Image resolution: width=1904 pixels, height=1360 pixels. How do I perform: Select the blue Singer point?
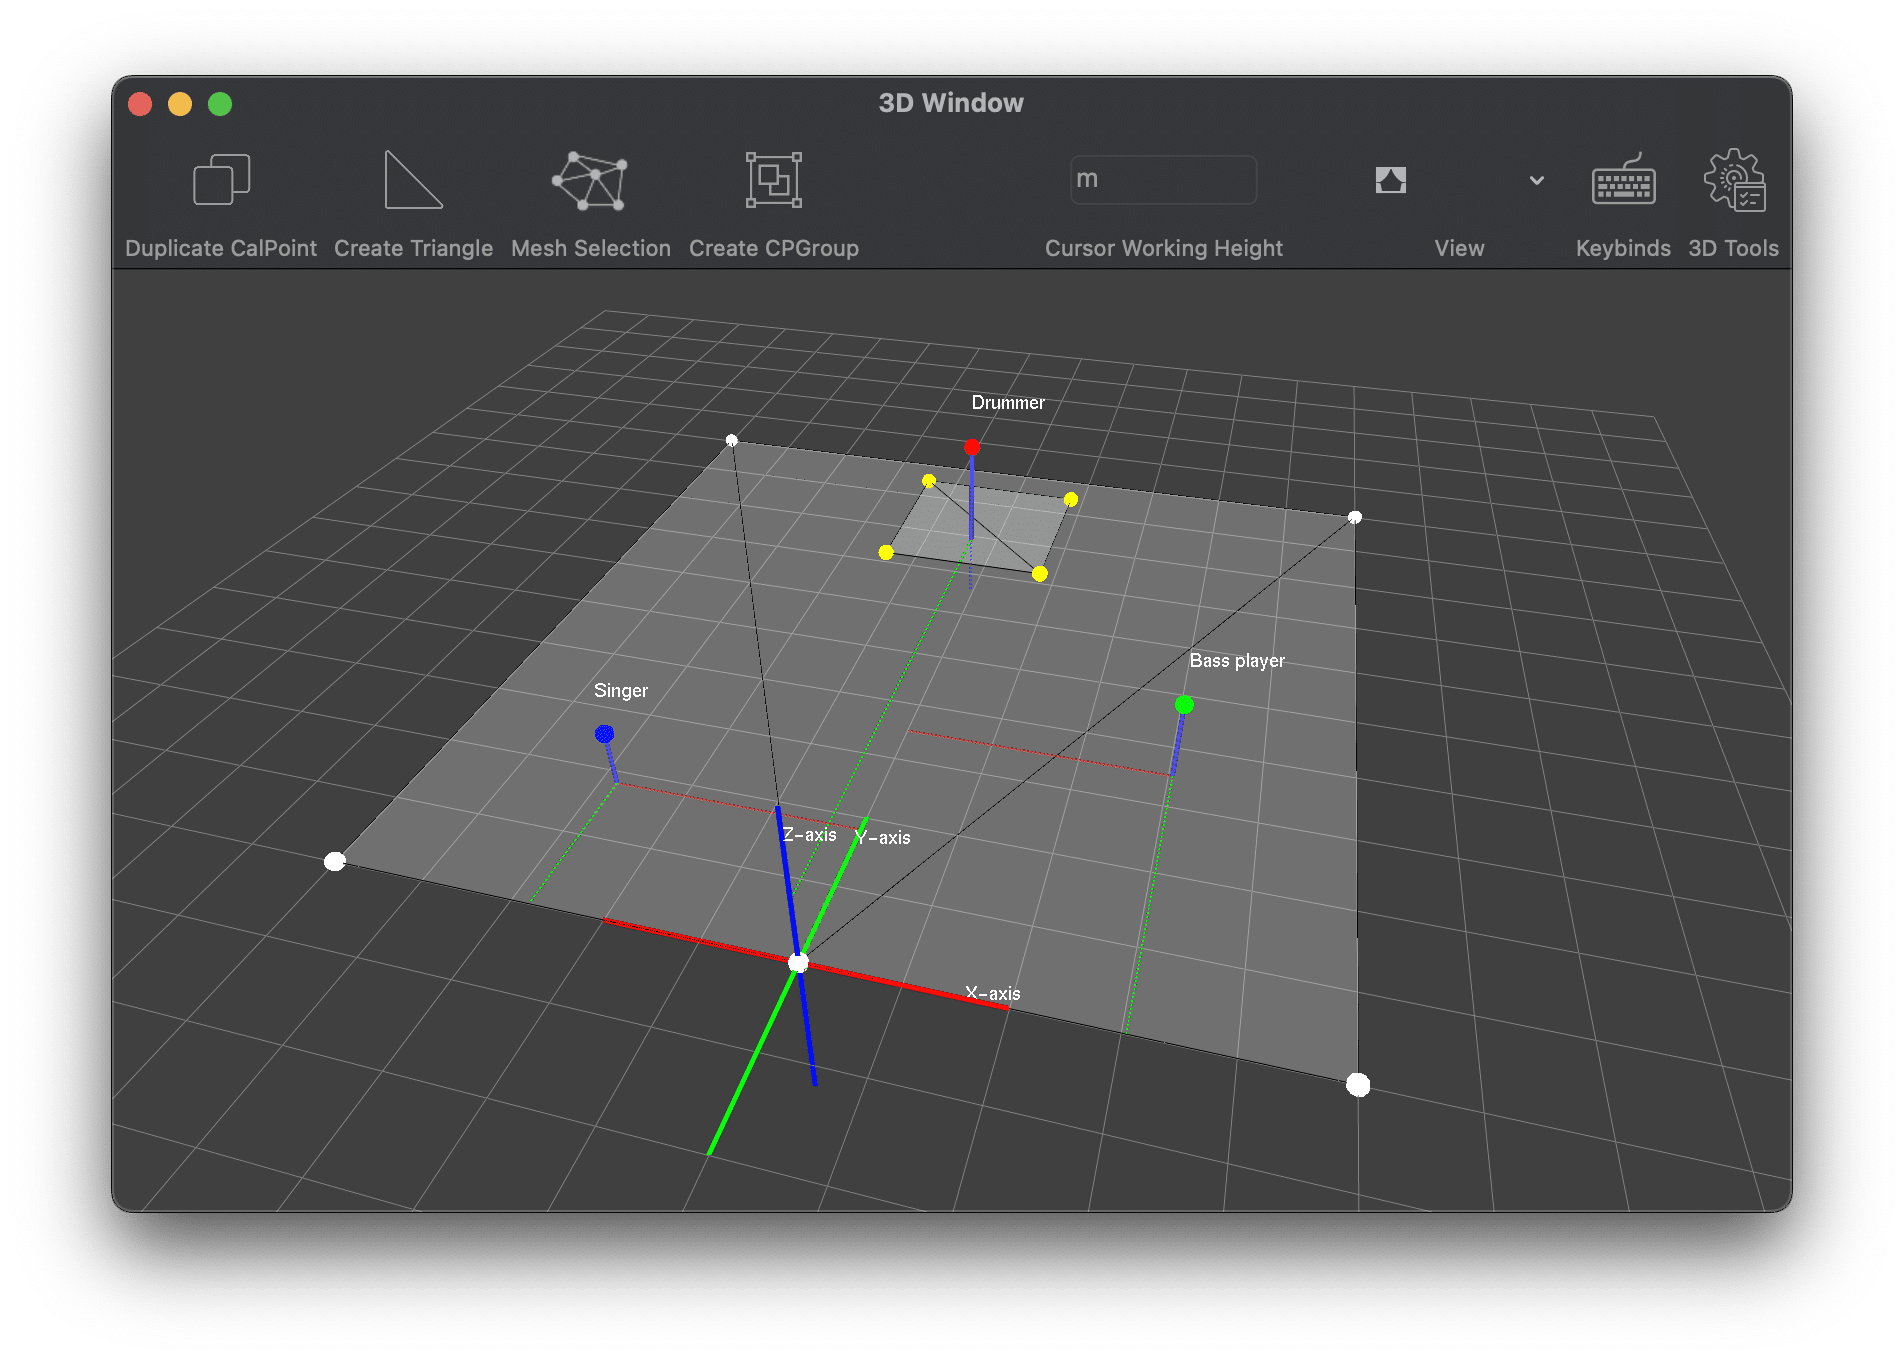point(604,734)
